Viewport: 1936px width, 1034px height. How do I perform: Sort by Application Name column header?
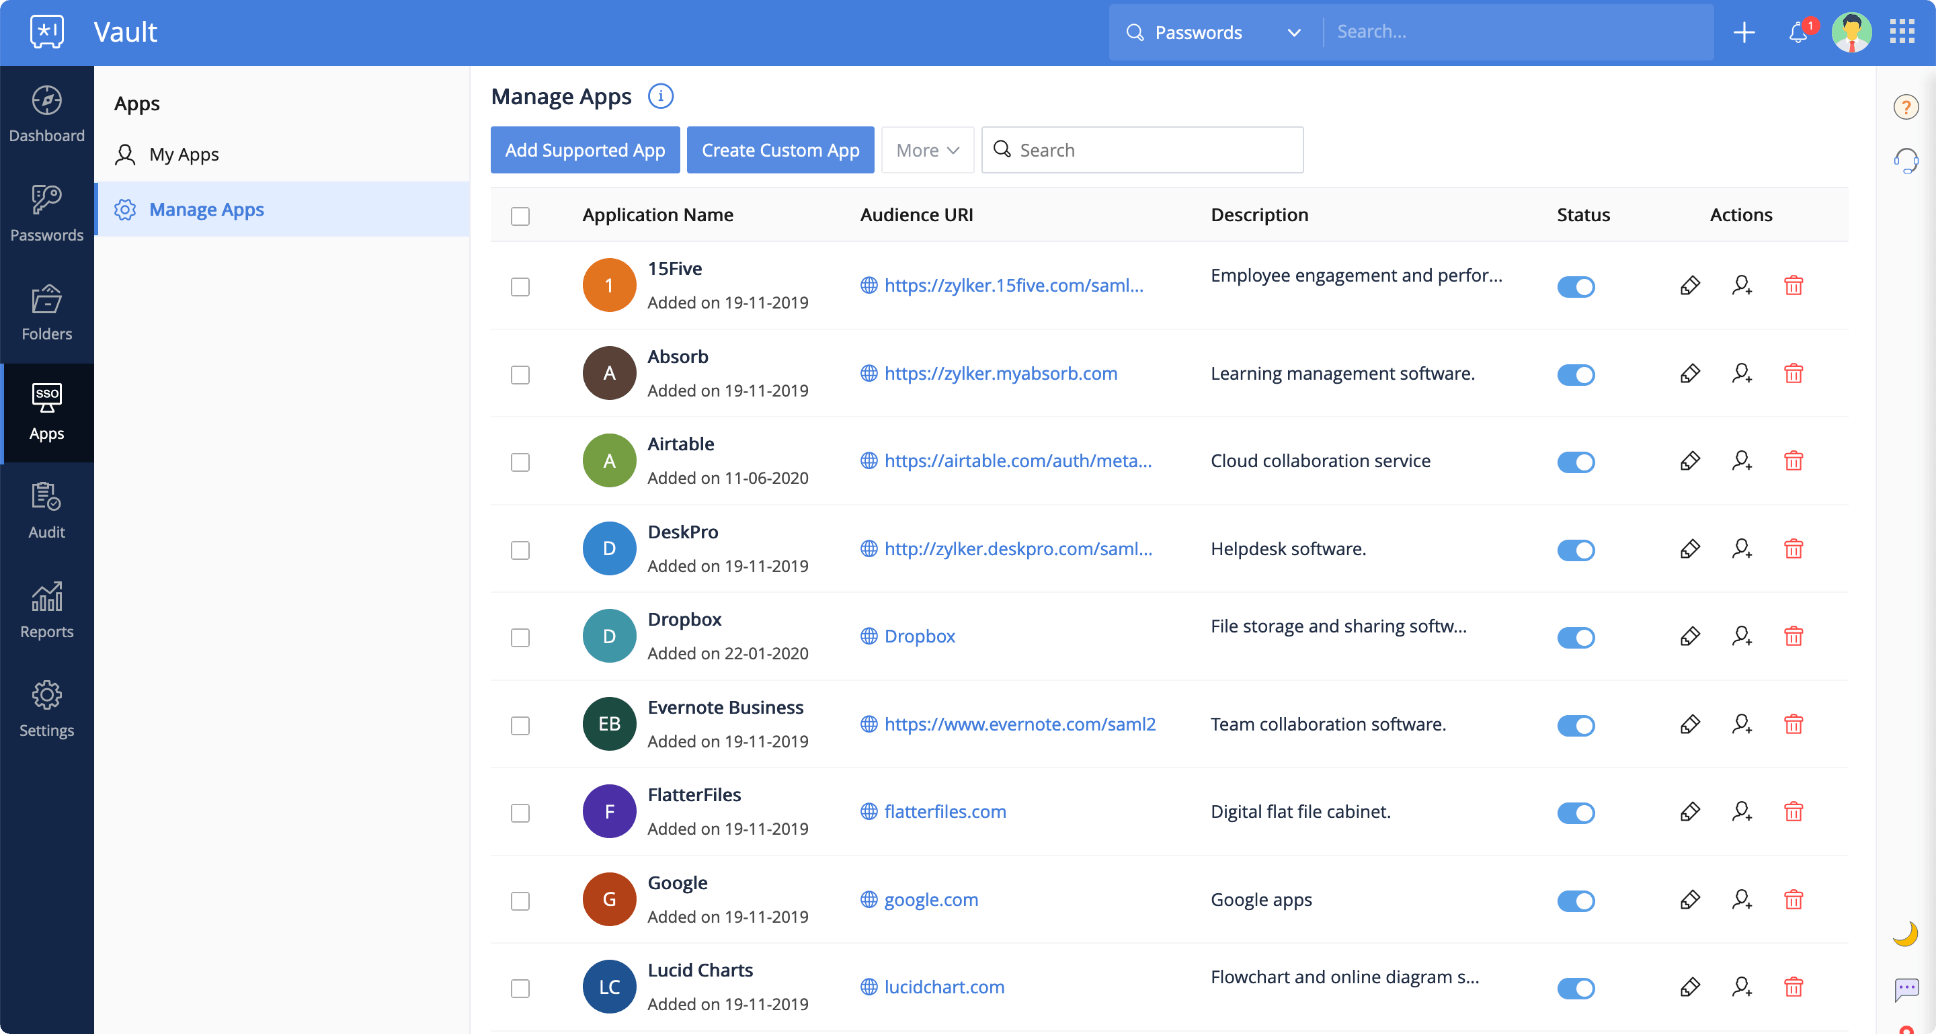(658, 215)
